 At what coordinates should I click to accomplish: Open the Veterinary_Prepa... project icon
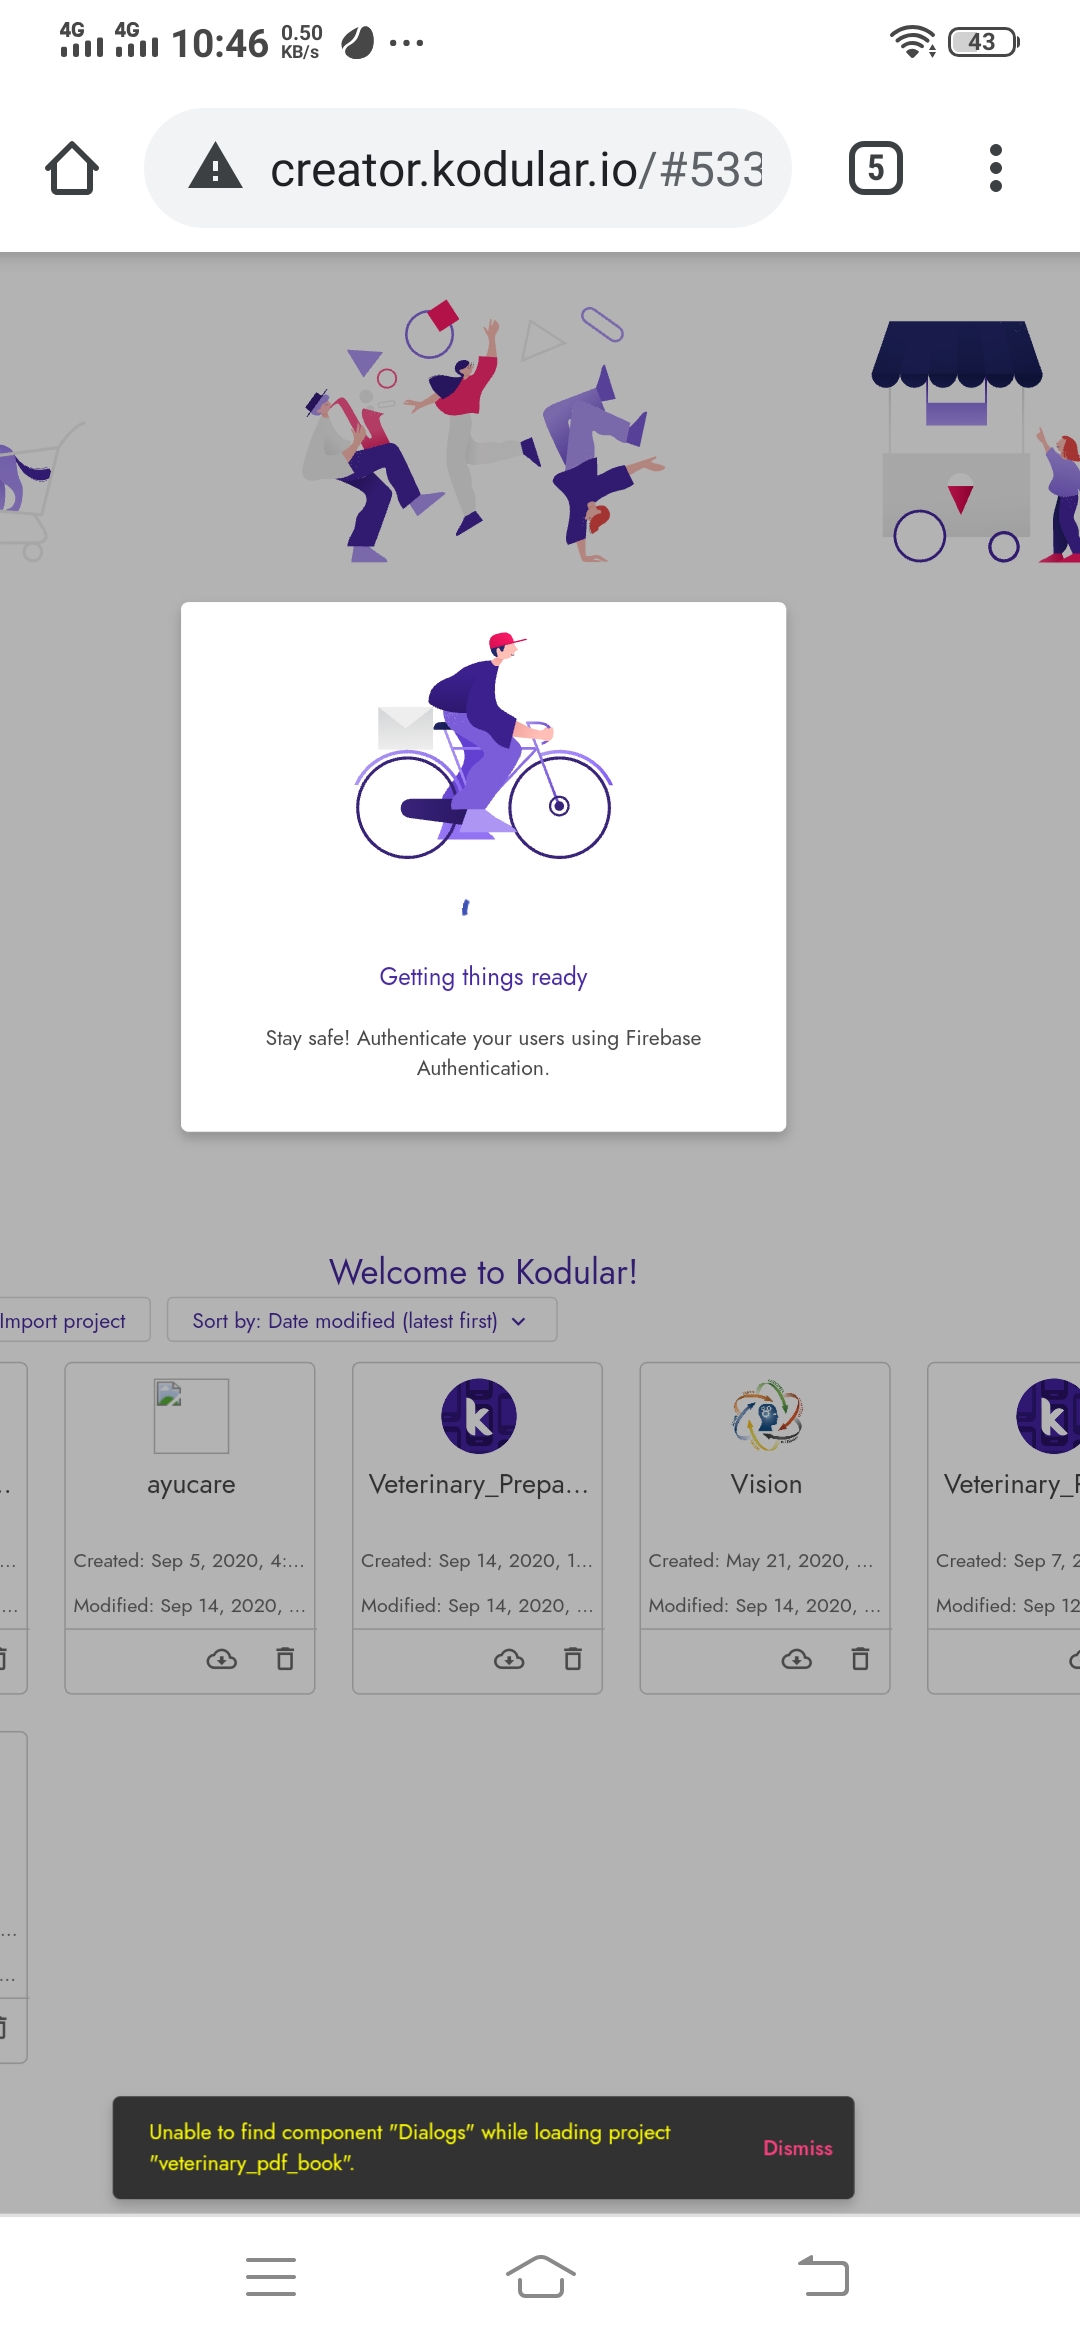tap(479, 1416)
